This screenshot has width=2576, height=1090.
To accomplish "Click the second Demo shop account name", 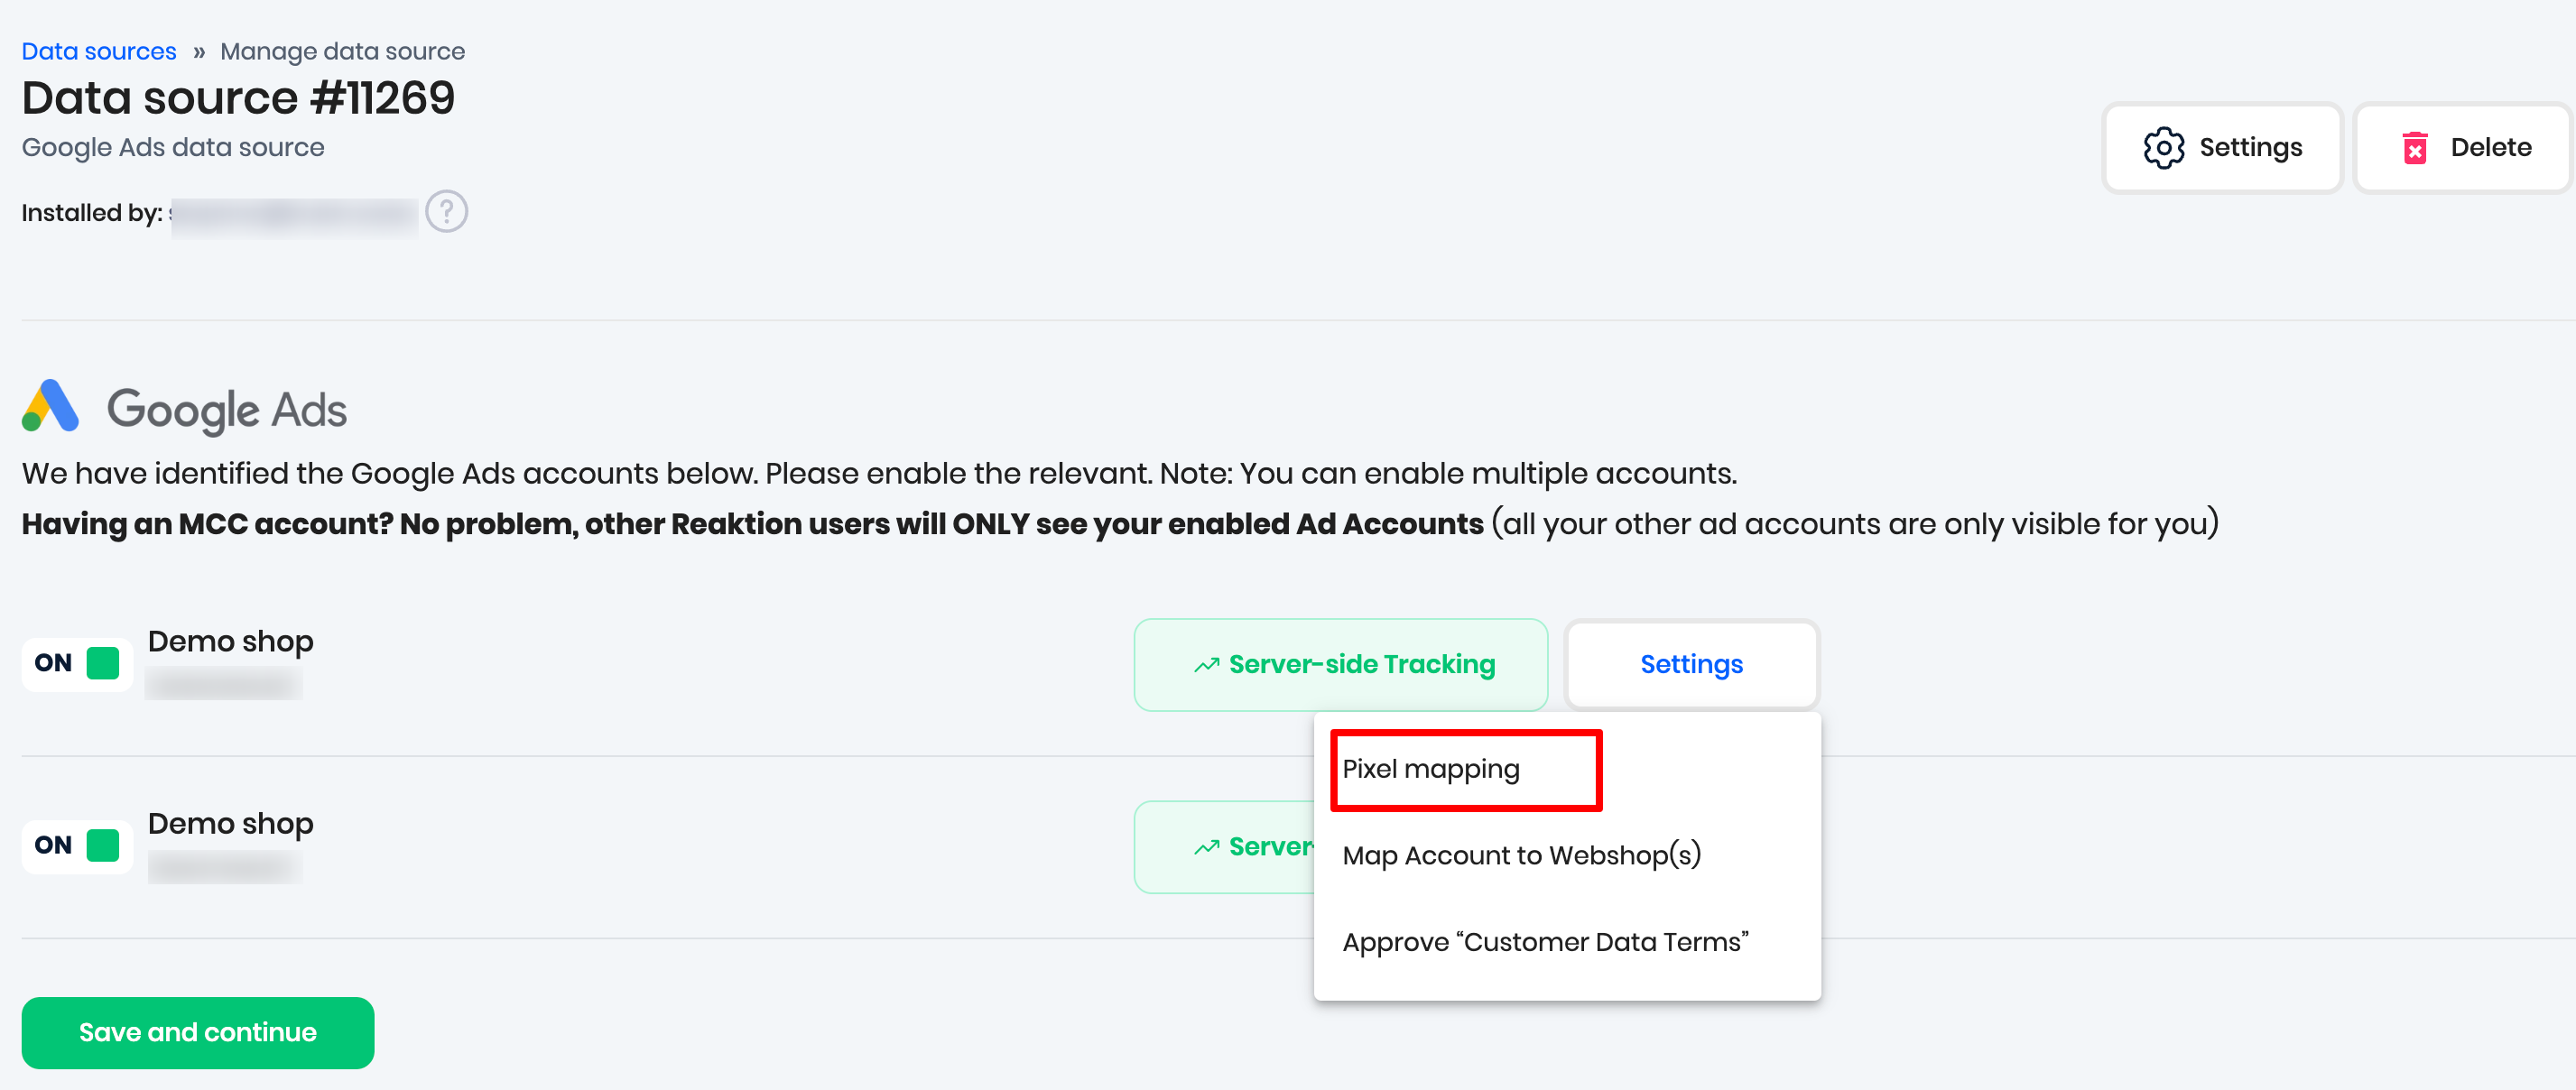I will click(x=231, y=823).
